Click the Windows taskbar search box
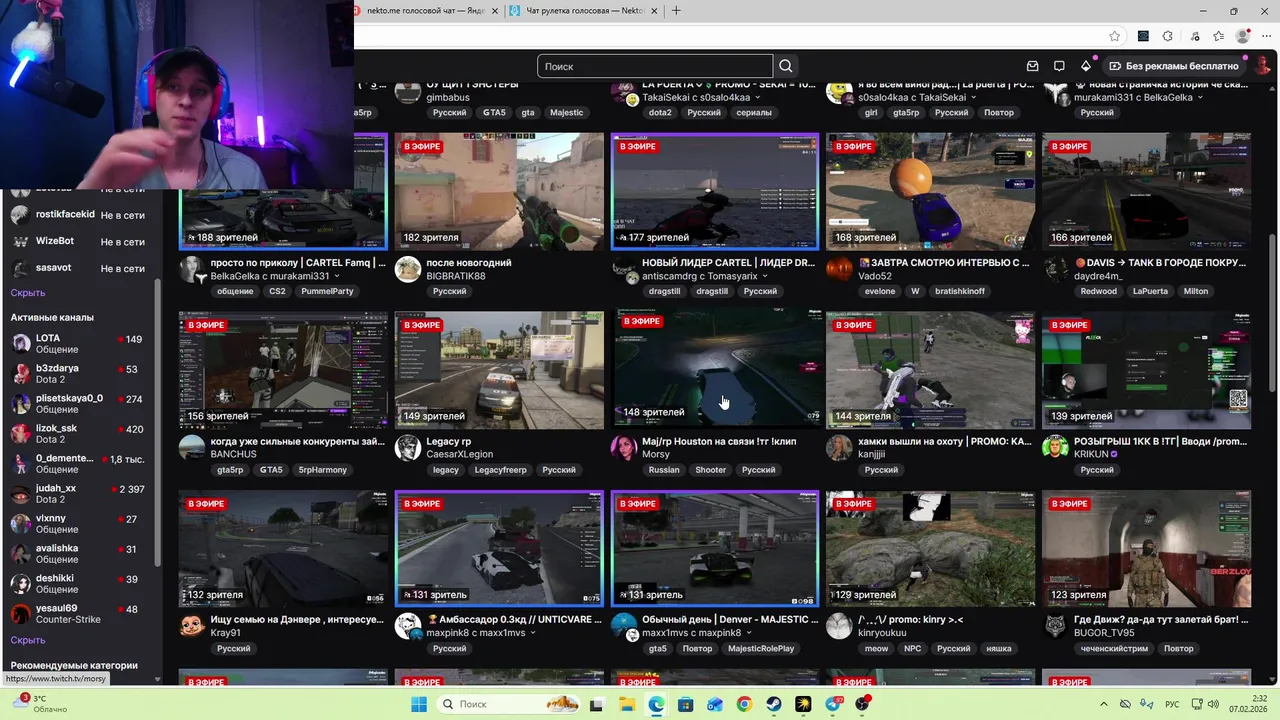 [509, 704]
